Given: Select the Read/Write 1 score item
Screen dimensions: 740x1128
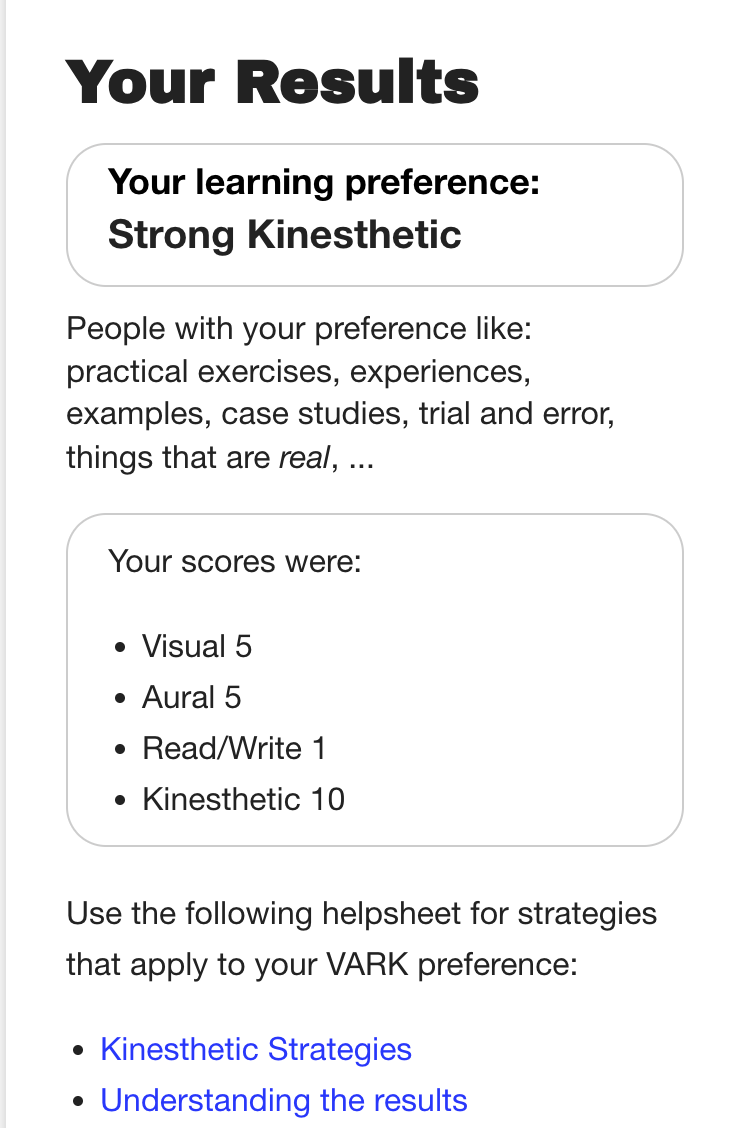Looking at the screenshot, I should (x=234, y=748).
